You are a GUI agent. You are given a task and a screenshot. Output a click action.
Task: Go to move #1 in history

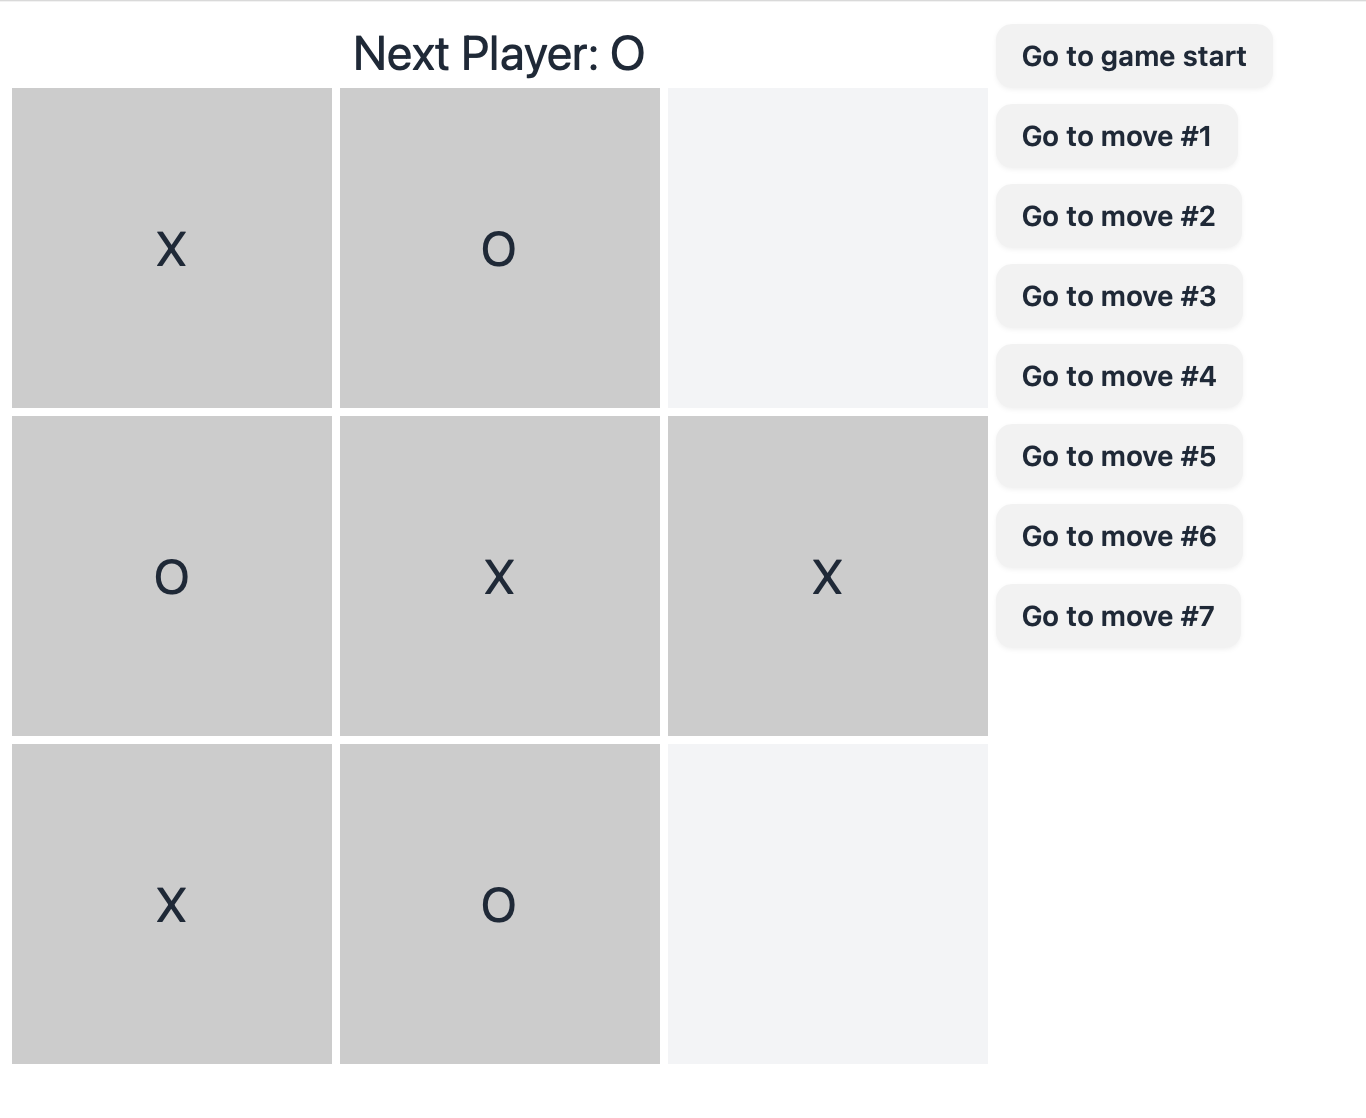[1117, 136]
